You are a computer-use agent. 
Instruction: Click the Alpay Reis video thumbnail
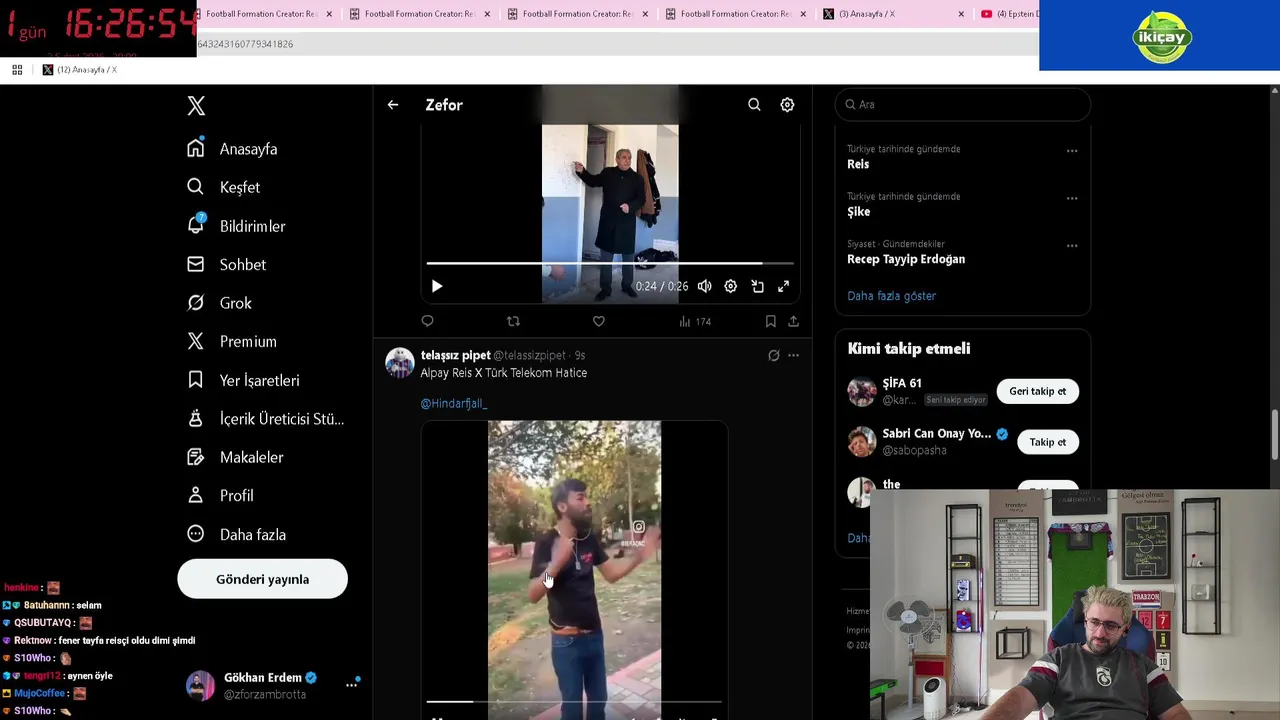pyautogui.click(x=574, y=568)
